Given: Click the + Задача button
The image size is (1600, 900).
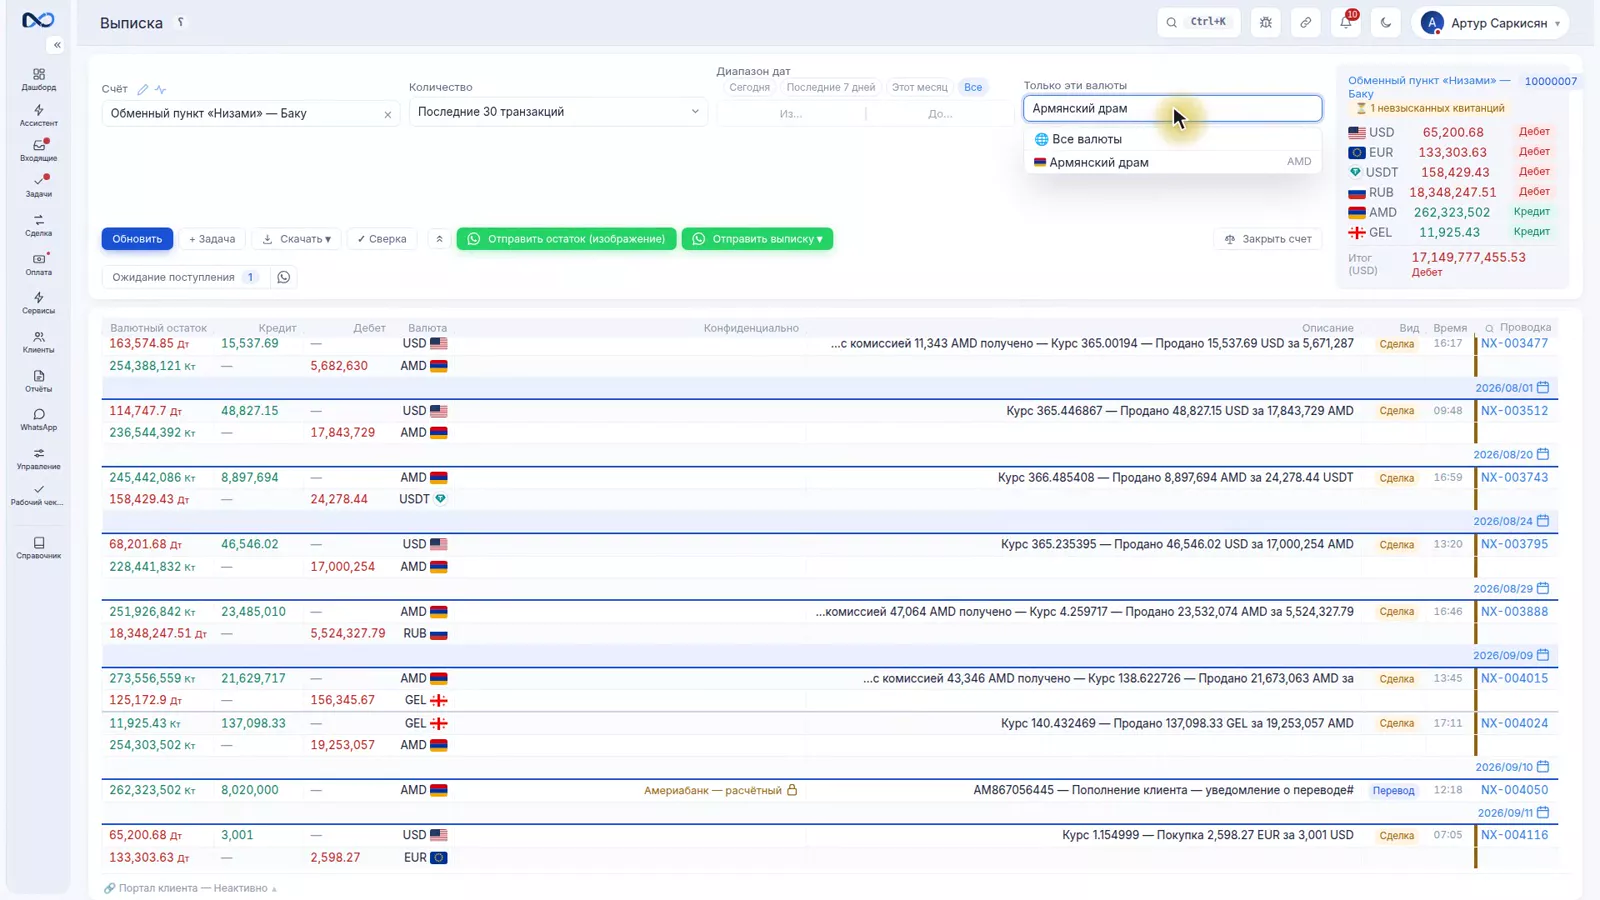Looking at the screenshot, I should coord(212,239).
